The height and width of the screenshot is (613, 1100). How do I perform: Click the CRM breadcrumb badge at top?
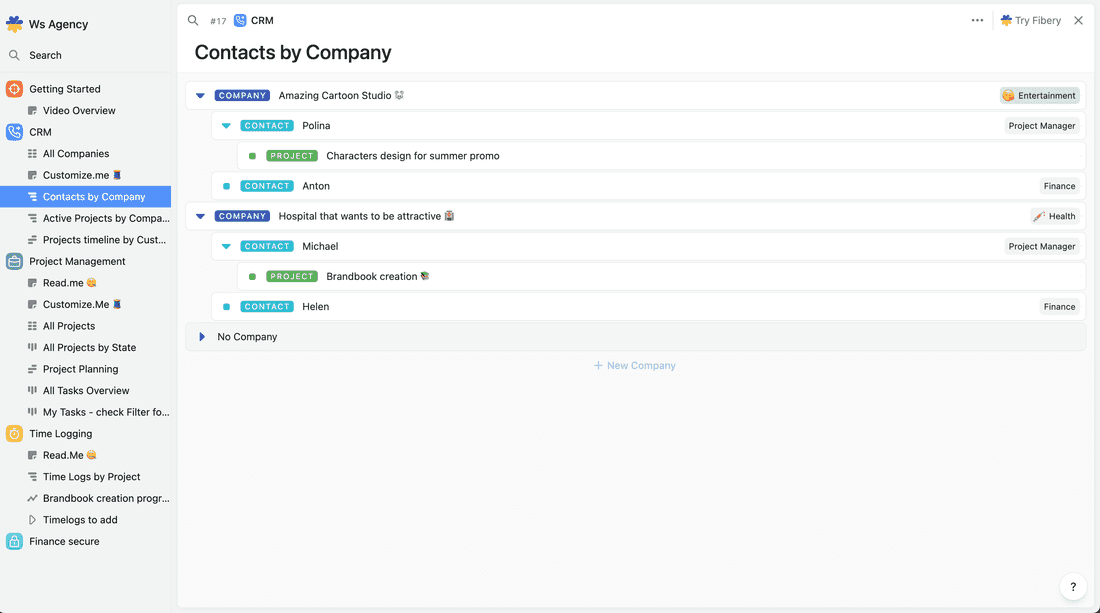pos(253,19)
